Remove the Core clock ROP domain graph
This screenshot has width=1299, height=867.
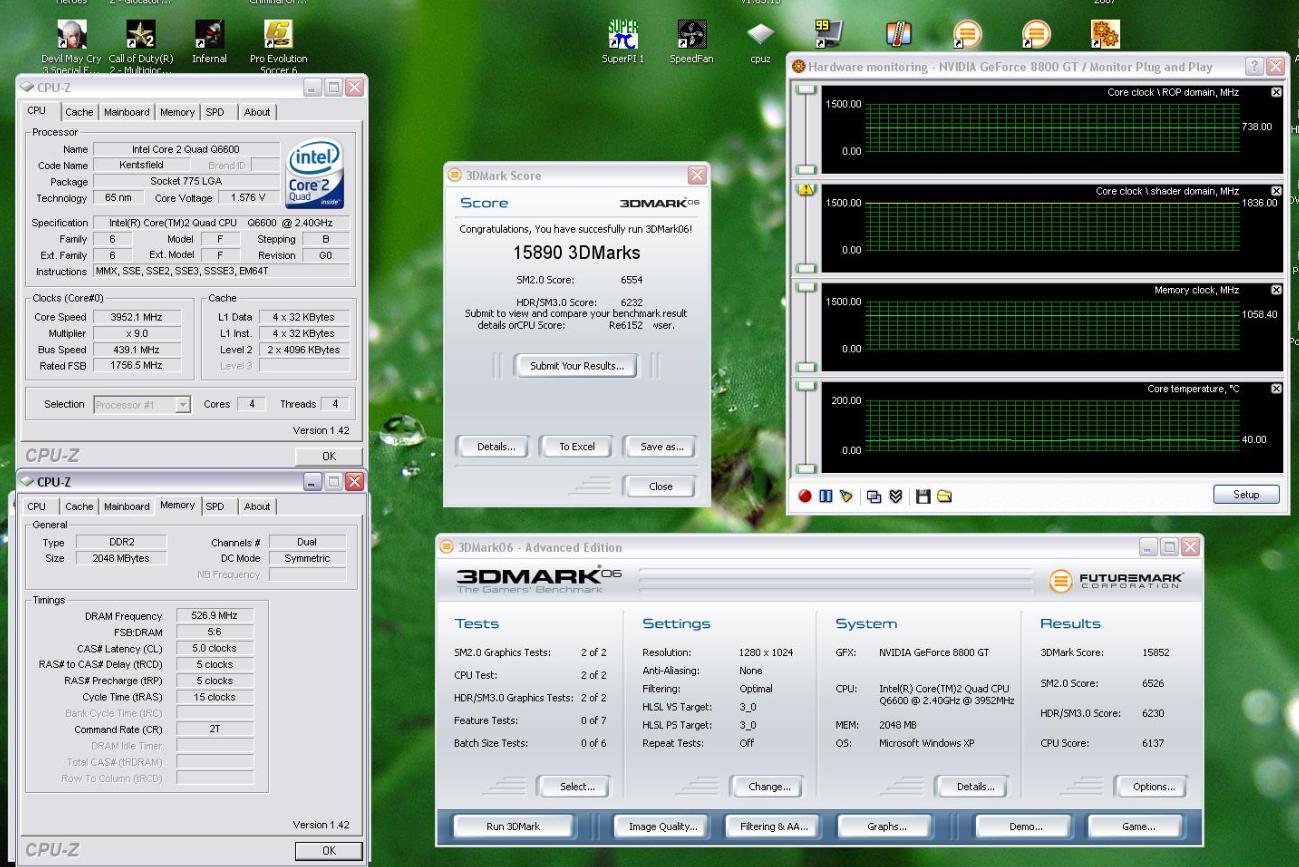point(1276,92)
